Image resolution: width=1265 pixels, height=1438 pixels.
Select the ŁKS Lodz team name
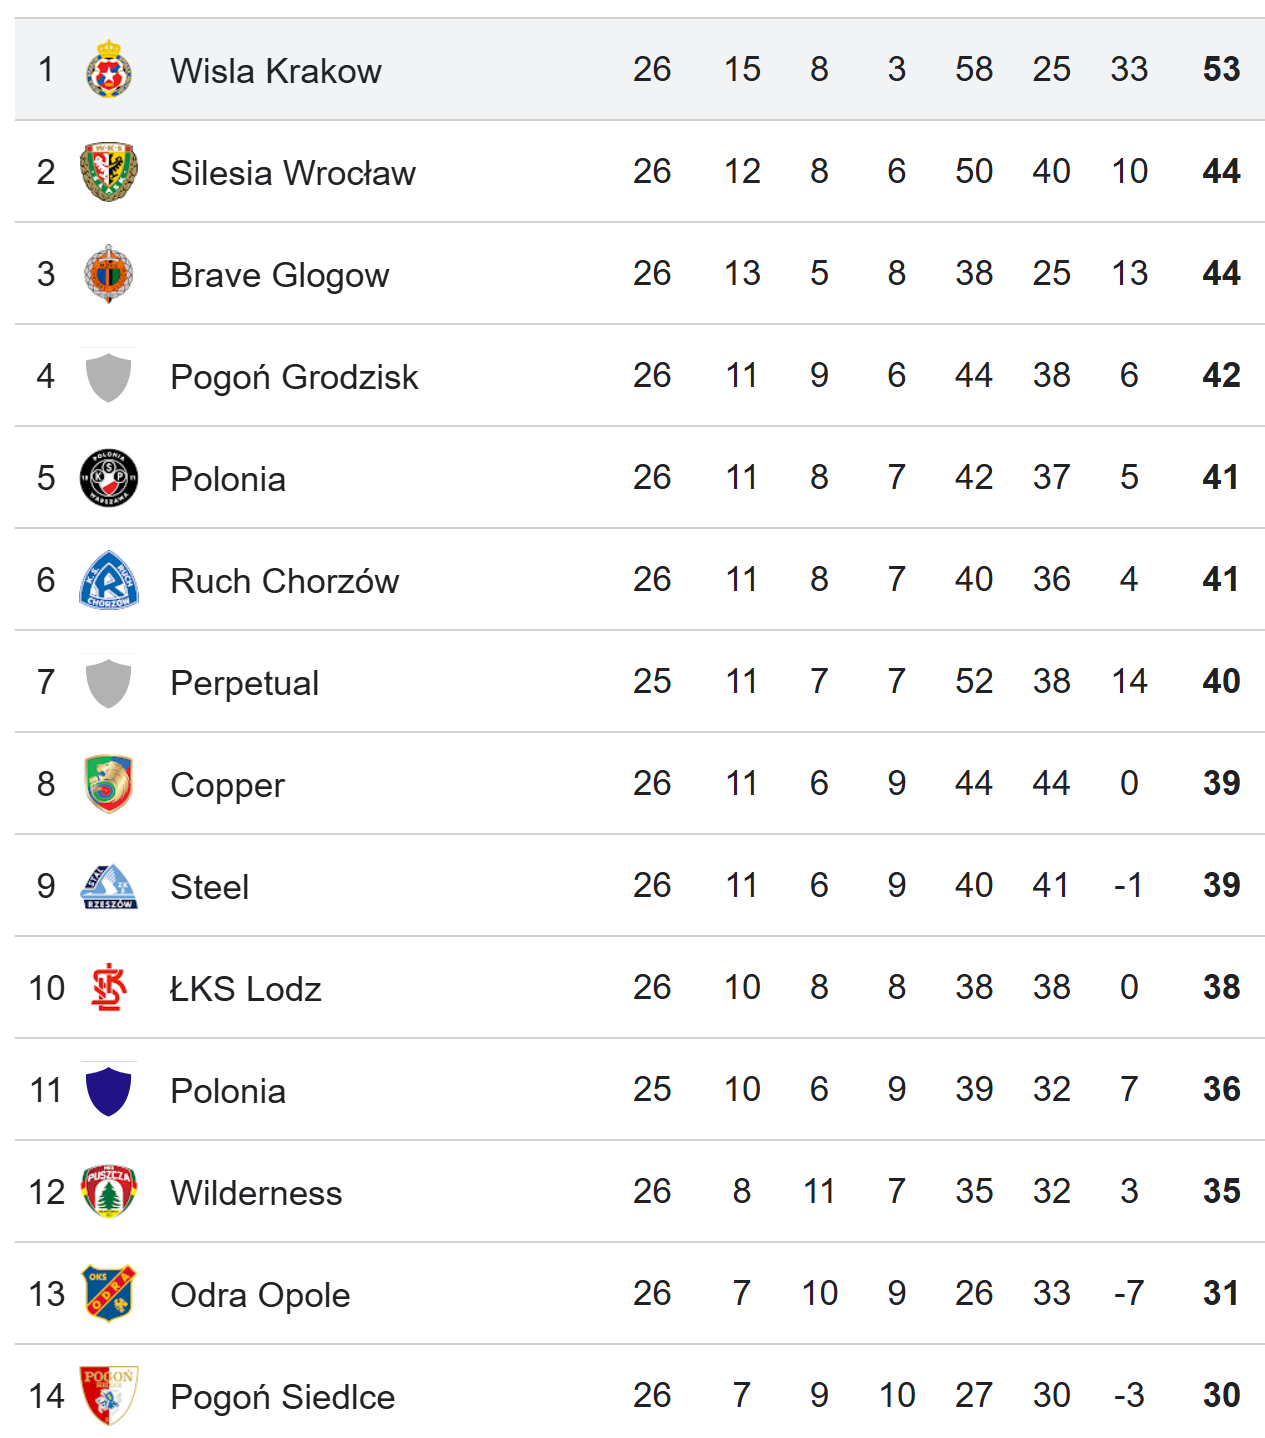(x=246, y=989)
